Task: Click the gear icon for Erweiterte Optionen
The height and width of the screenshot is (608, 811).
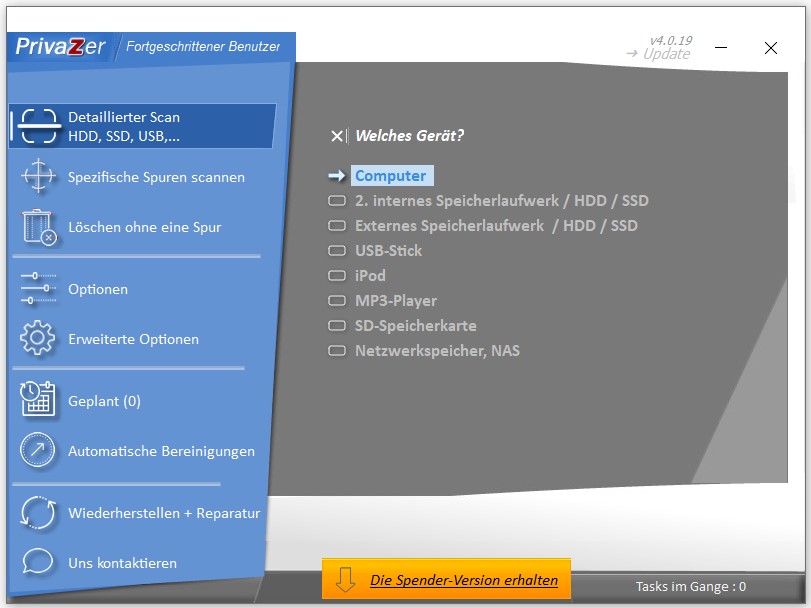Action: coord(37,338)
